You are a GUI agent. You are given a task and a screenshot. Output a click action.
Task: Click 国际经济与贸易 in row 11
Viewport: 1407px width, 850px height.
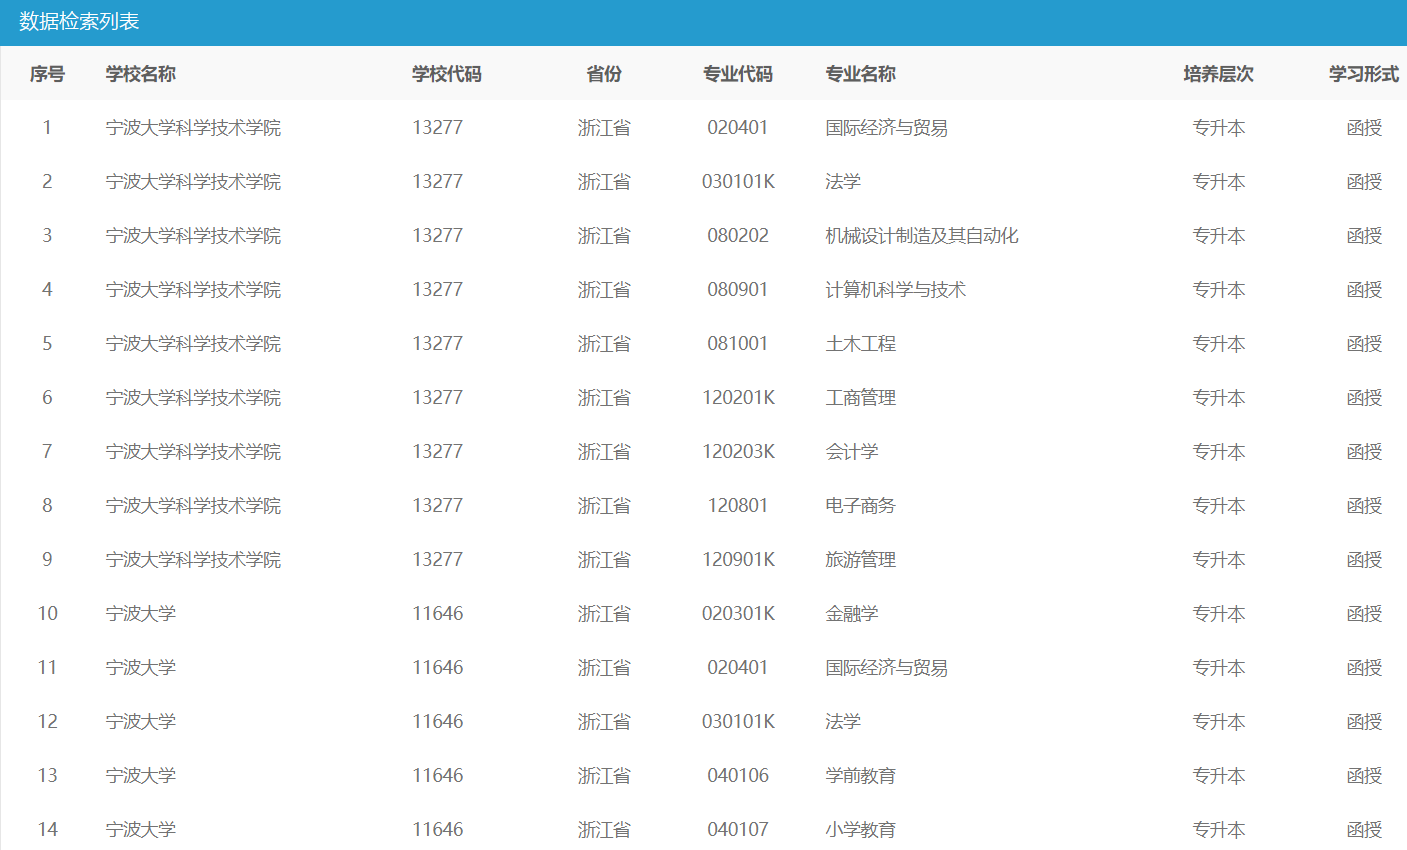(x=887, y=668)
